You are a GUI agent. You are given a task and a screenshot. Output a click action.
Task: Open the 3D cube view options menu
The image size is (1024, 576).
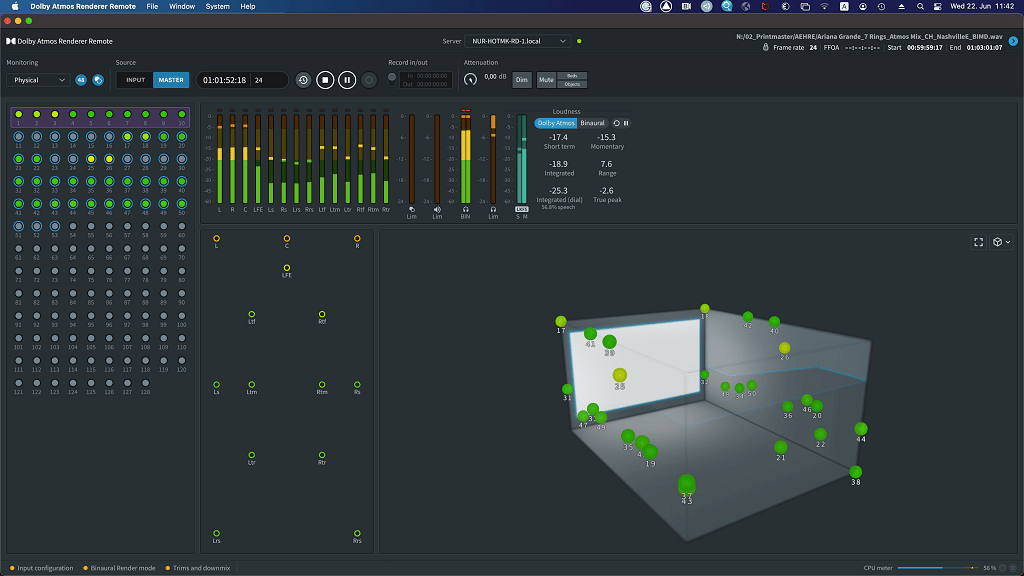coord(1001,242)
